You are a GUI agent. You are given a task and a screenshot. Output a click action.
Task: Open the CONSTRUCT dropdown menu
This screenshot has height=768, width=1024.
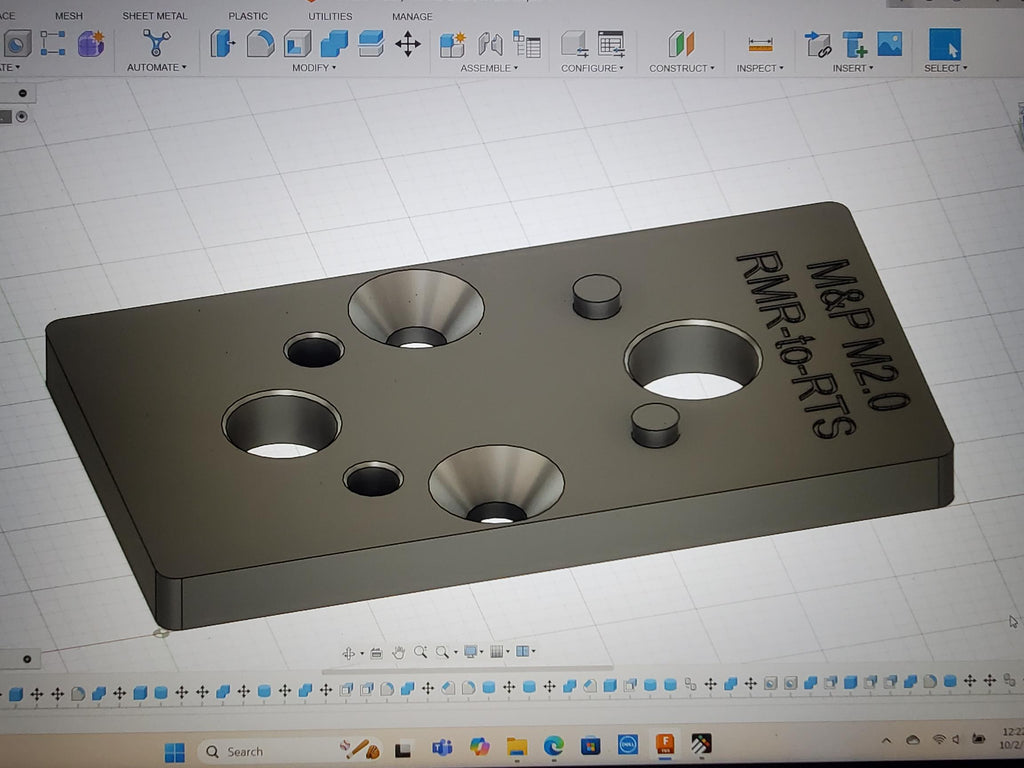click(x=681, y=68)
